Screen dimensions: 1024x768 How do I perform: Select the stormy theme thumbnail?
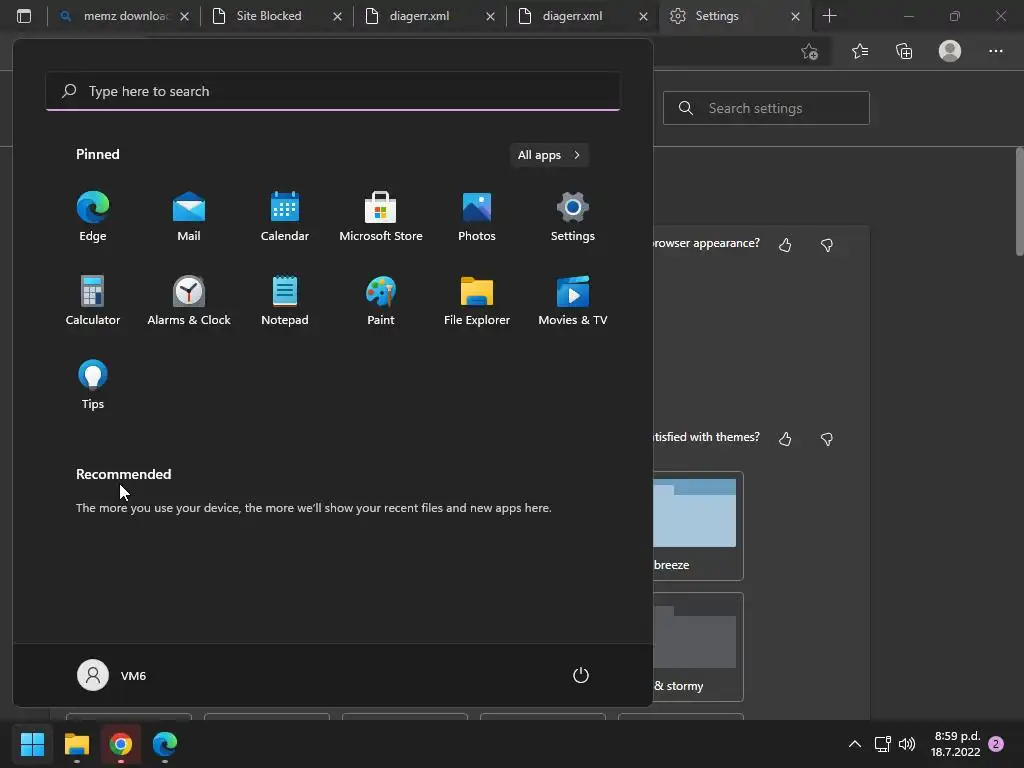tap(697, 647)
